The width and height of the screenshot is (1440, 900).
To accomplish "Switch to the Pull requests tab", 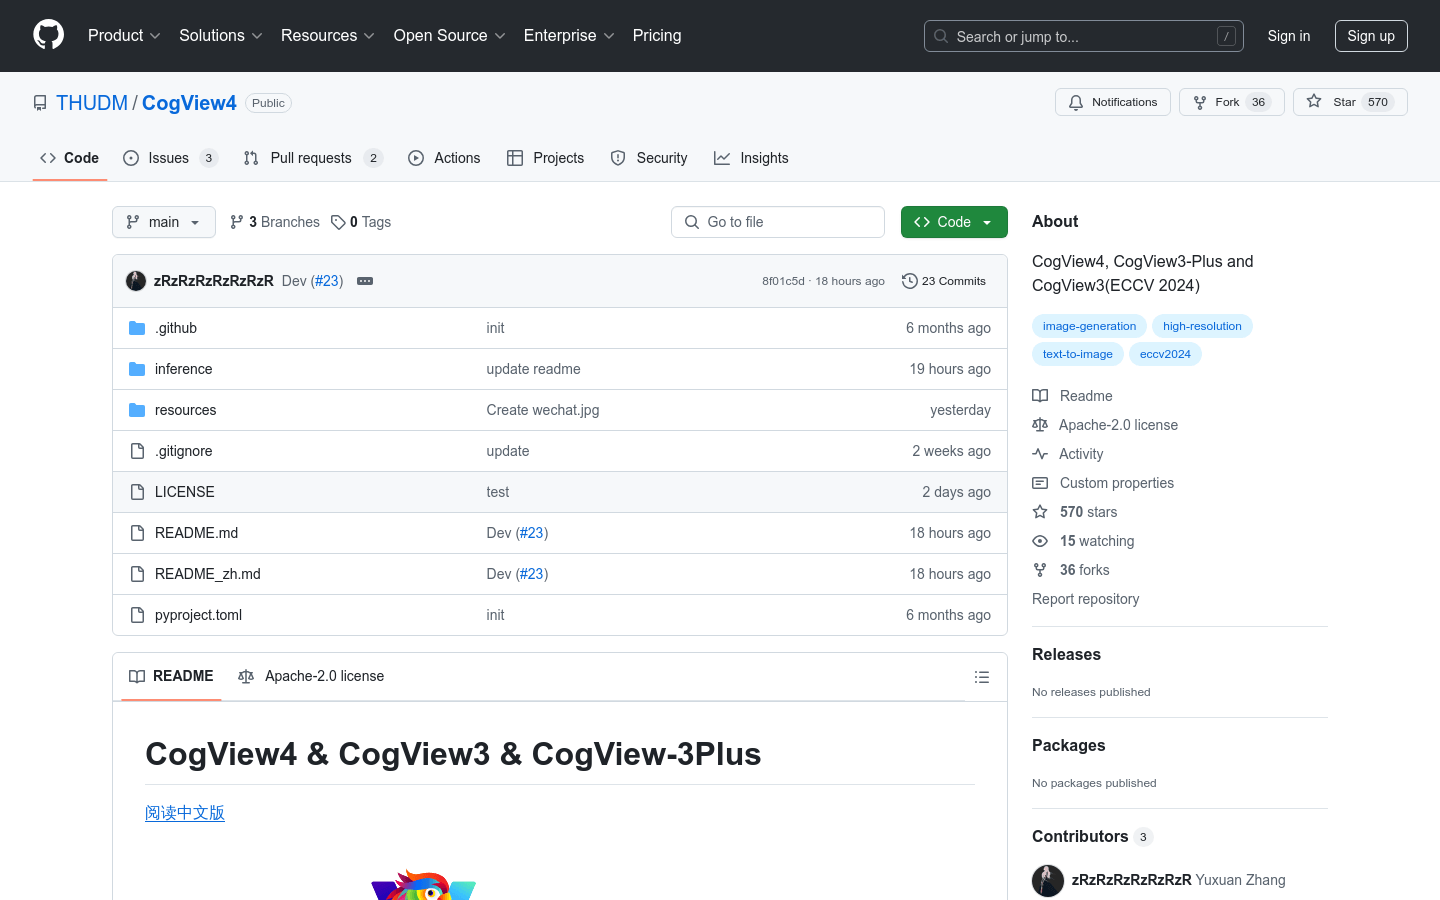I will 313,158.
